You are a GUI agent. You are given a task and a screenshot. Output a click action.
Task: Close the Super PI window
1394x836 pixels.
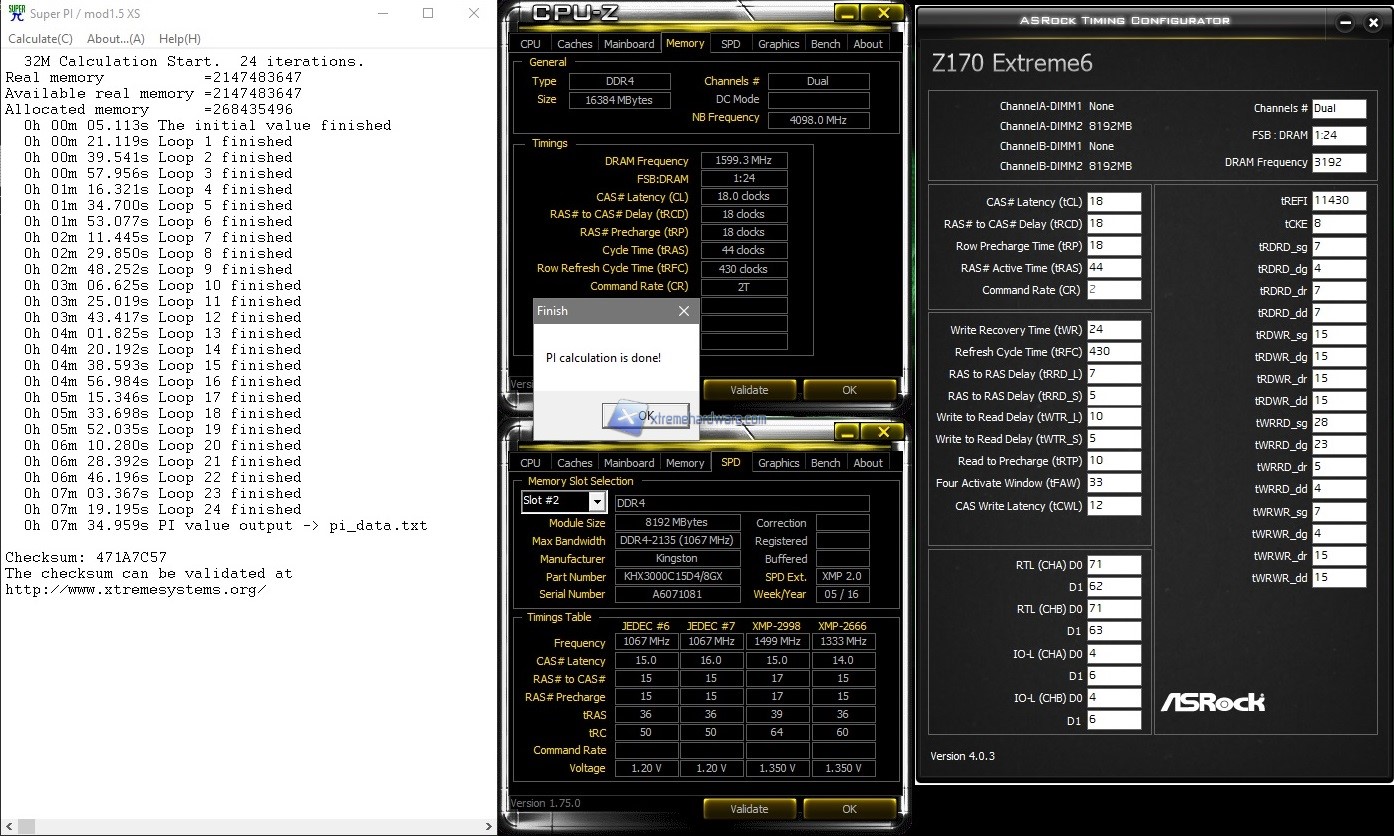(x=474, y=14)
